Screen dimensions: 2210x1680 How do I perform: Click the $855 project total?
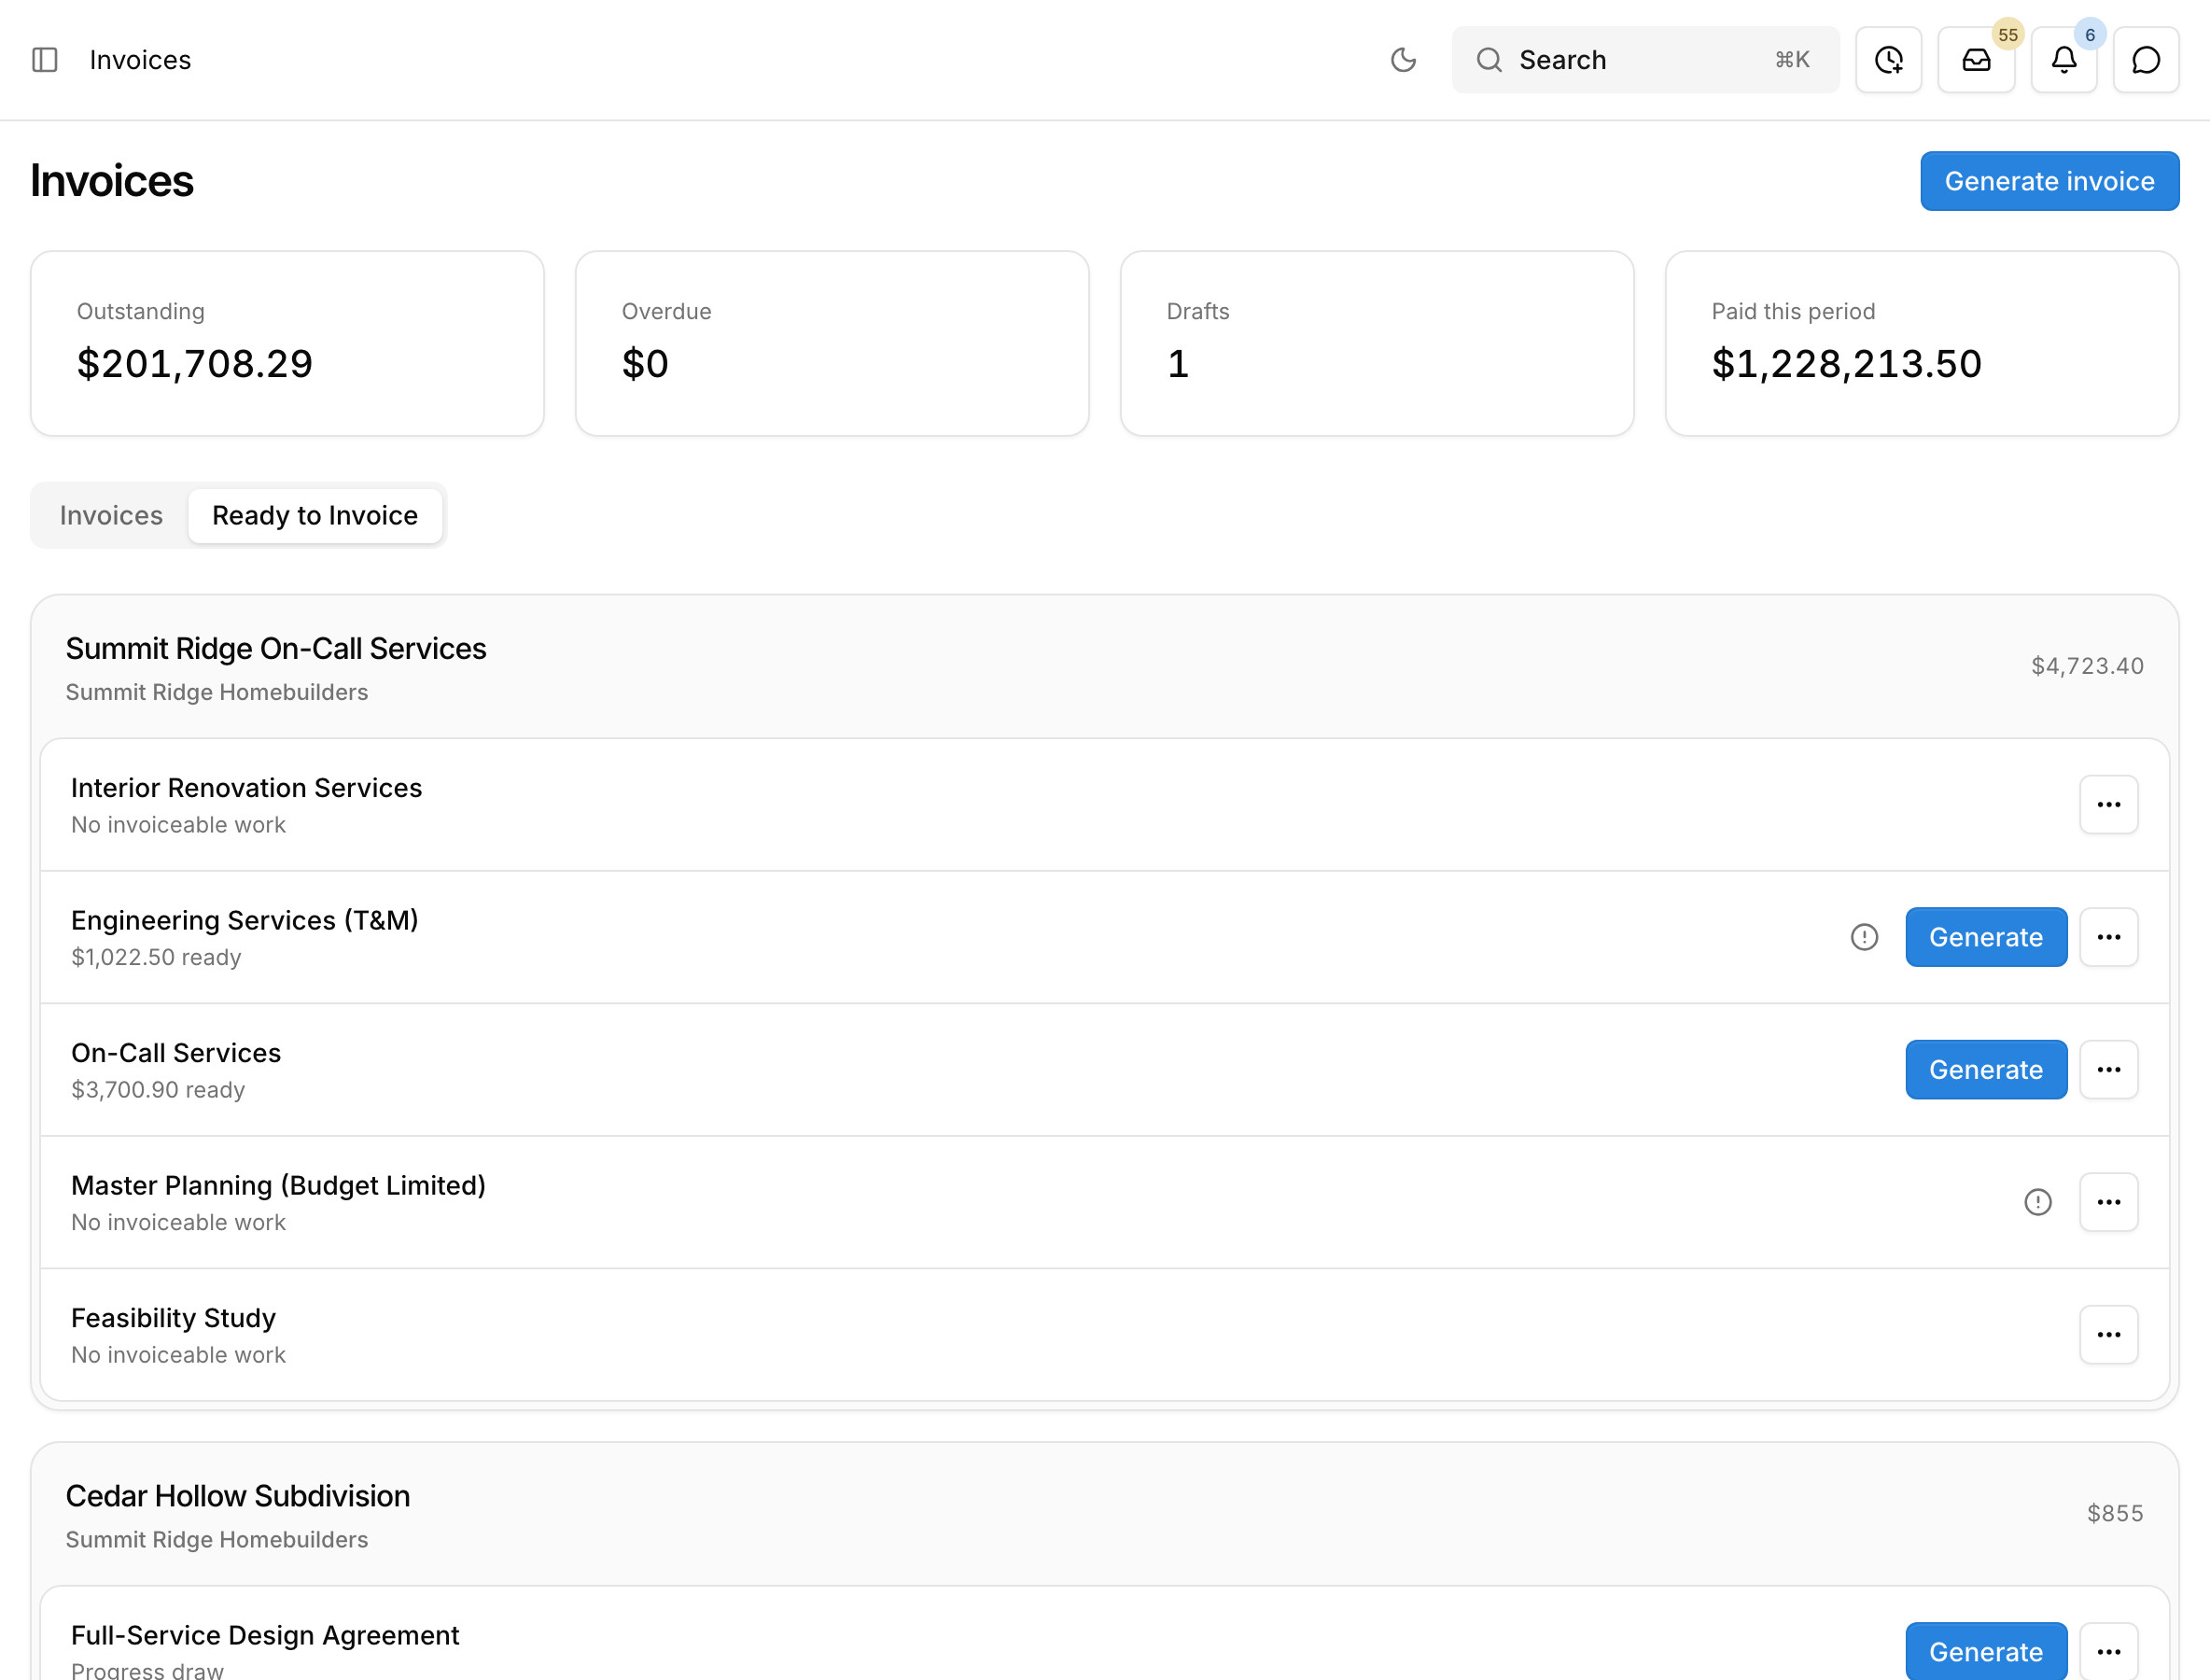click(2115, 1513)
